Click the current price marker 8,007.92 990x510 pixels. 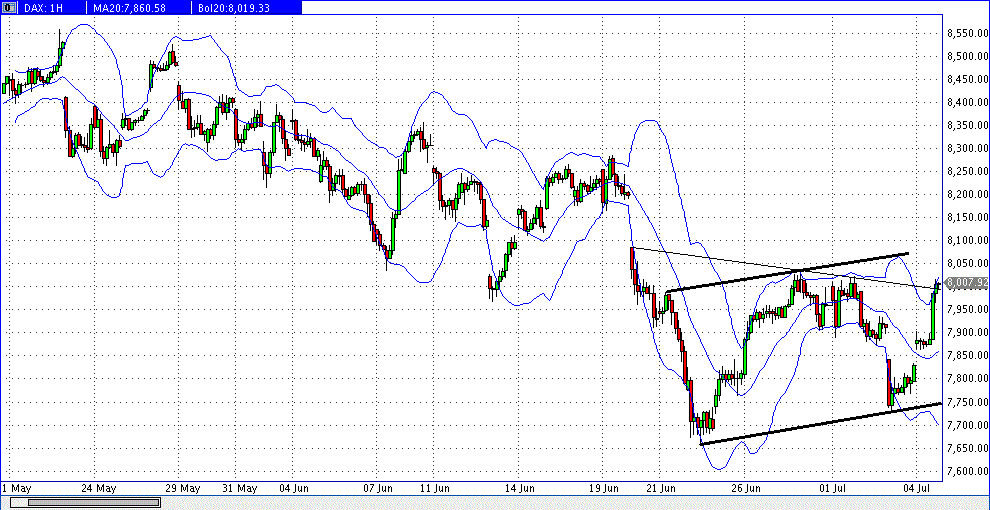click(x=967, y=285)
